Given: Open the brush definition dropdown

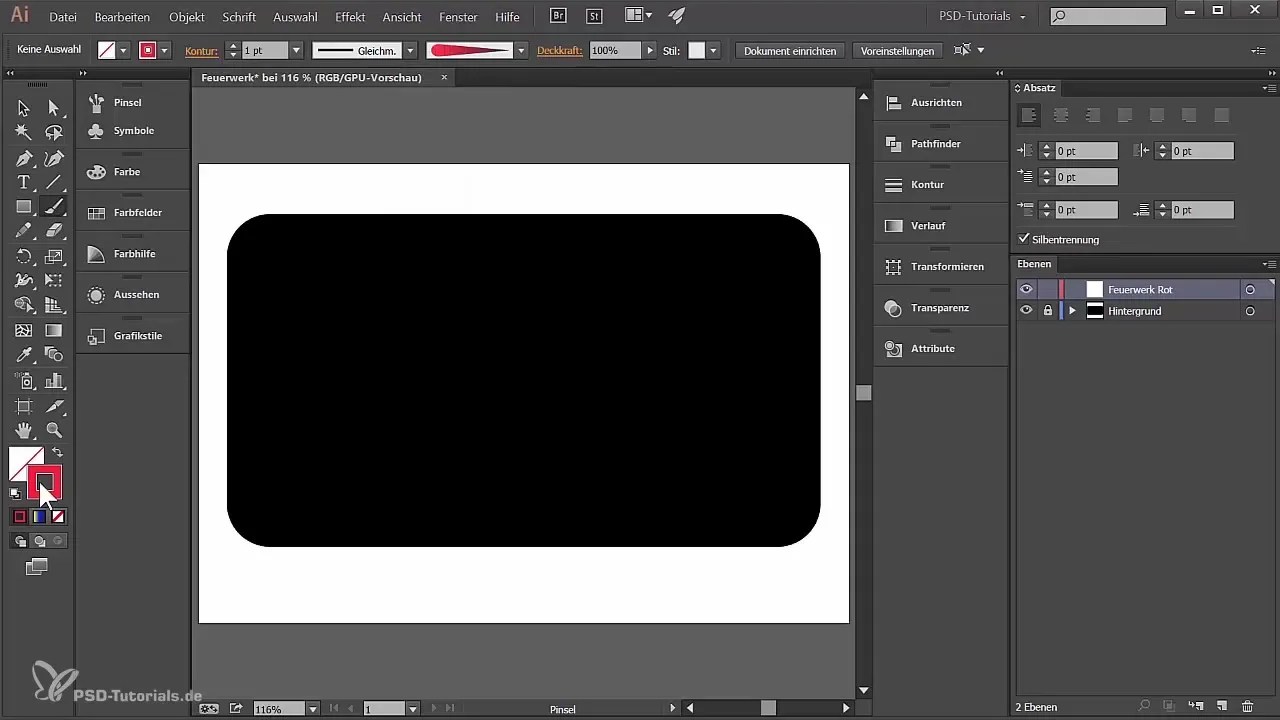Looking at the screenshot, I should 521,50.
